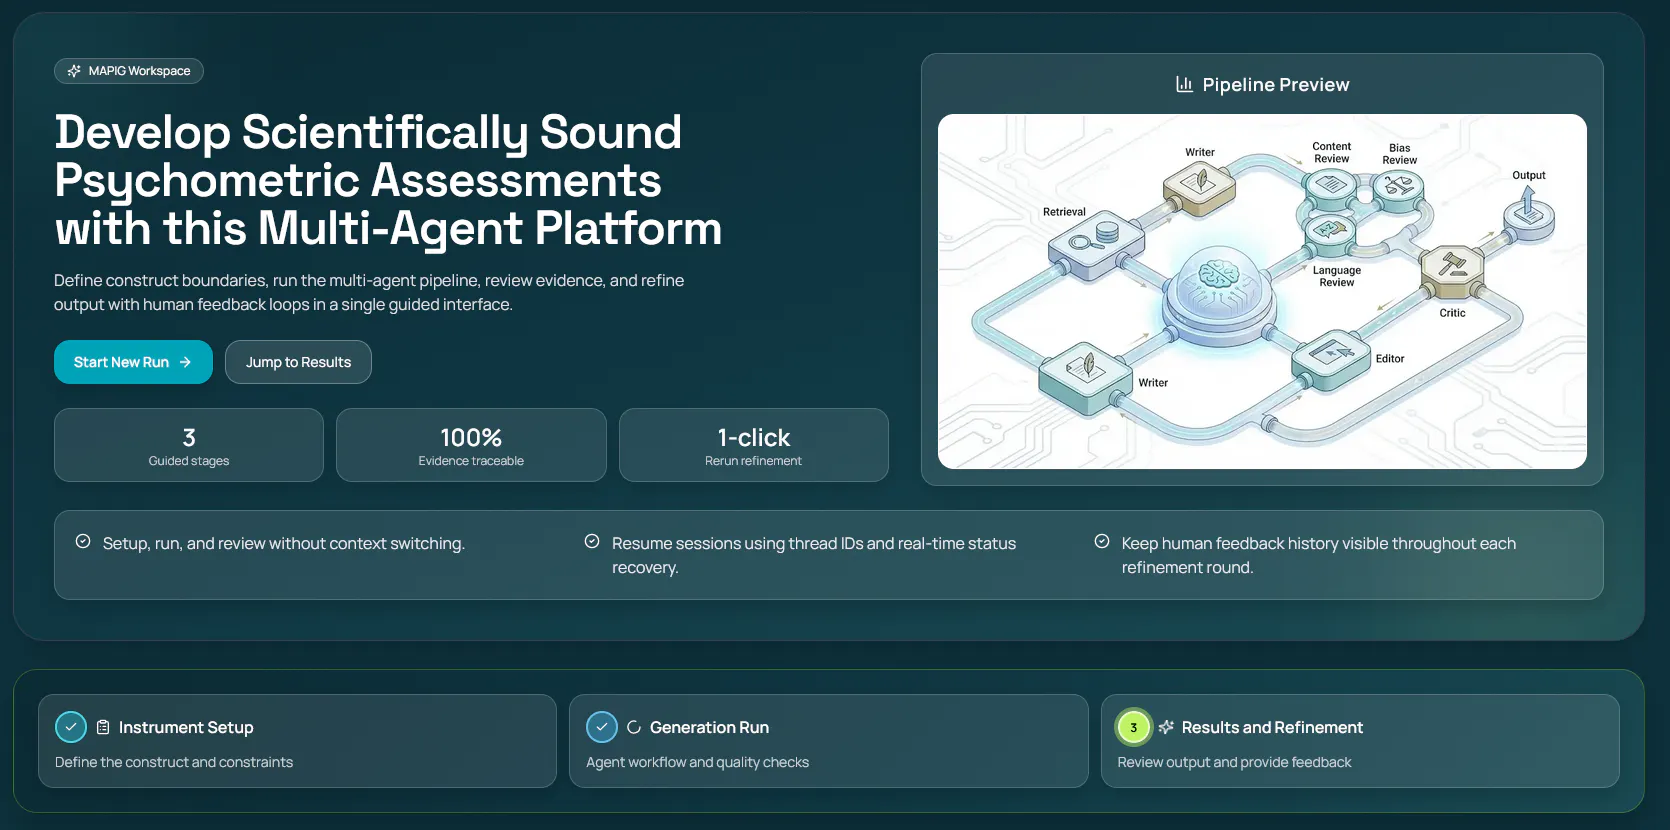
Task: Click 'Define the construct and constraints' text
Action: 174,762
